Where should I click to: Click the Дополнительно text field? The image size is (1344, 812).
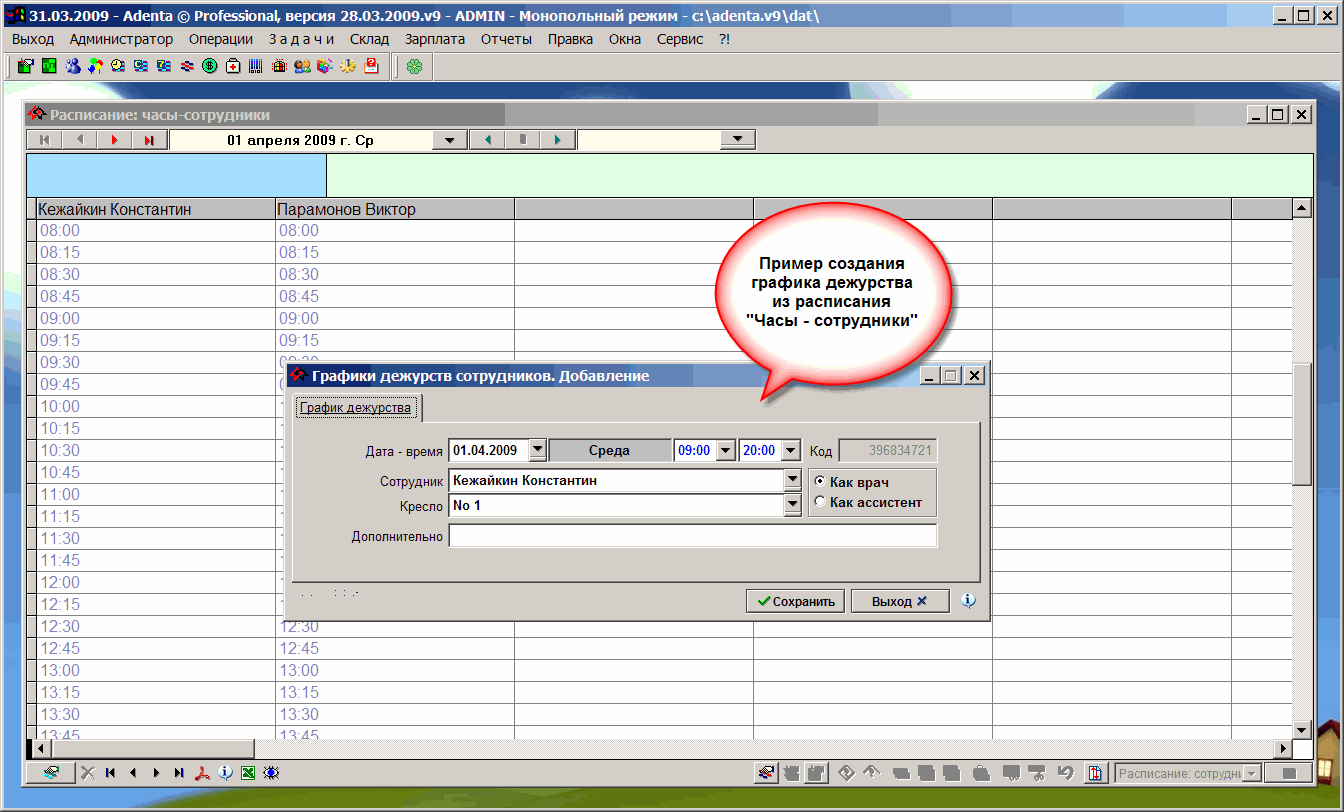tap(692, 536)
